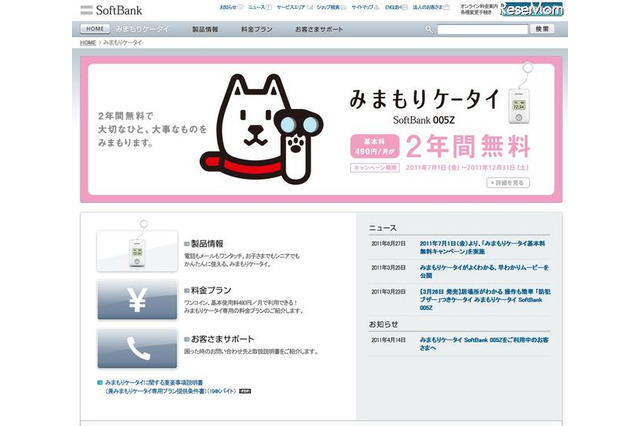Viewport: 640px width, 426px height.
Task: Focus the site search input field
Action: click(x=482, y=29)
